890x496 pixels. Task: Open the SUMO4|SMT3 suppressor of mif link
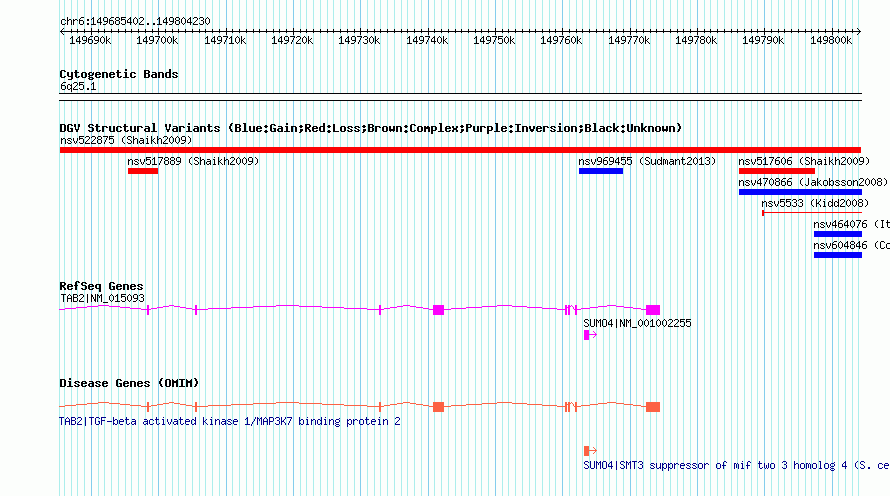tap(736, 465)
